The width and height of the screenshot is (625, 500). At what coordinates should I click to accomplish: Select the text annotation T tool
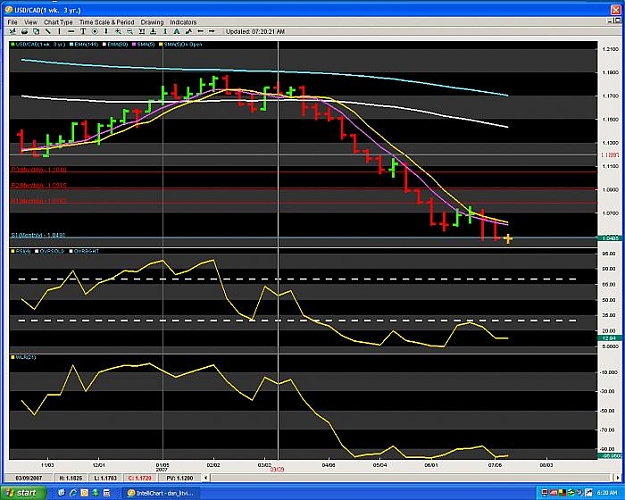(x=83, y=31)
